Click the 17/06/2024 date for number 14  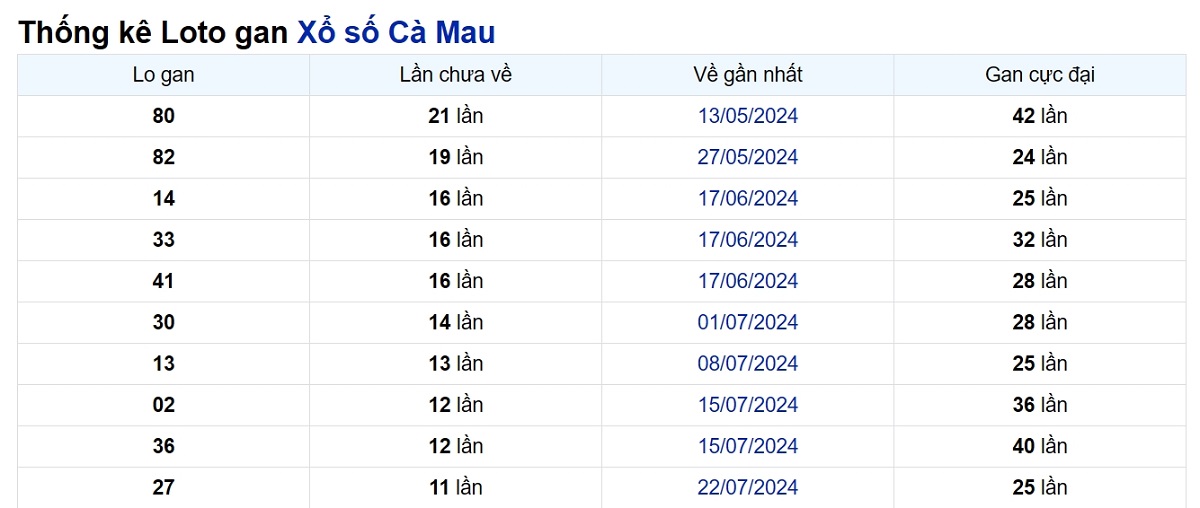pos(748,198)
